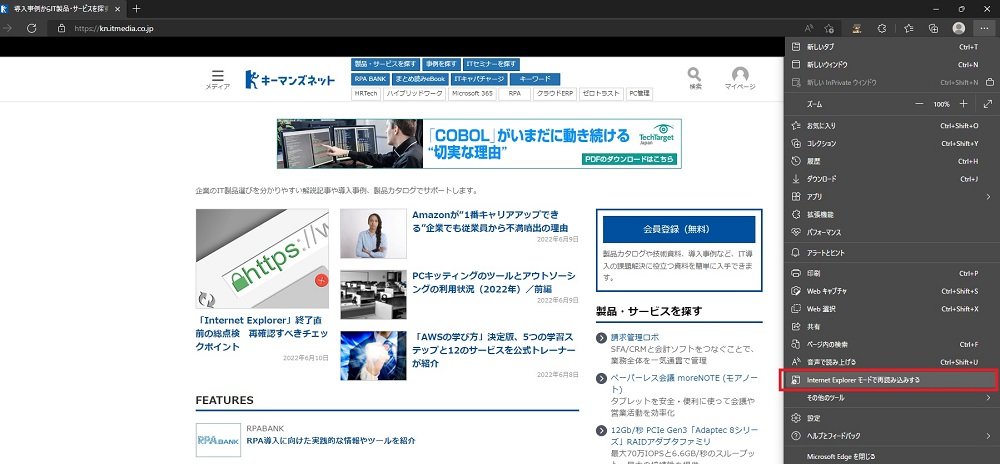Image resolution: width=1000 pixels, height=464 pixels.
Task: Select the ハイブリッドワーク keyword tag
Action: point(415,94)
